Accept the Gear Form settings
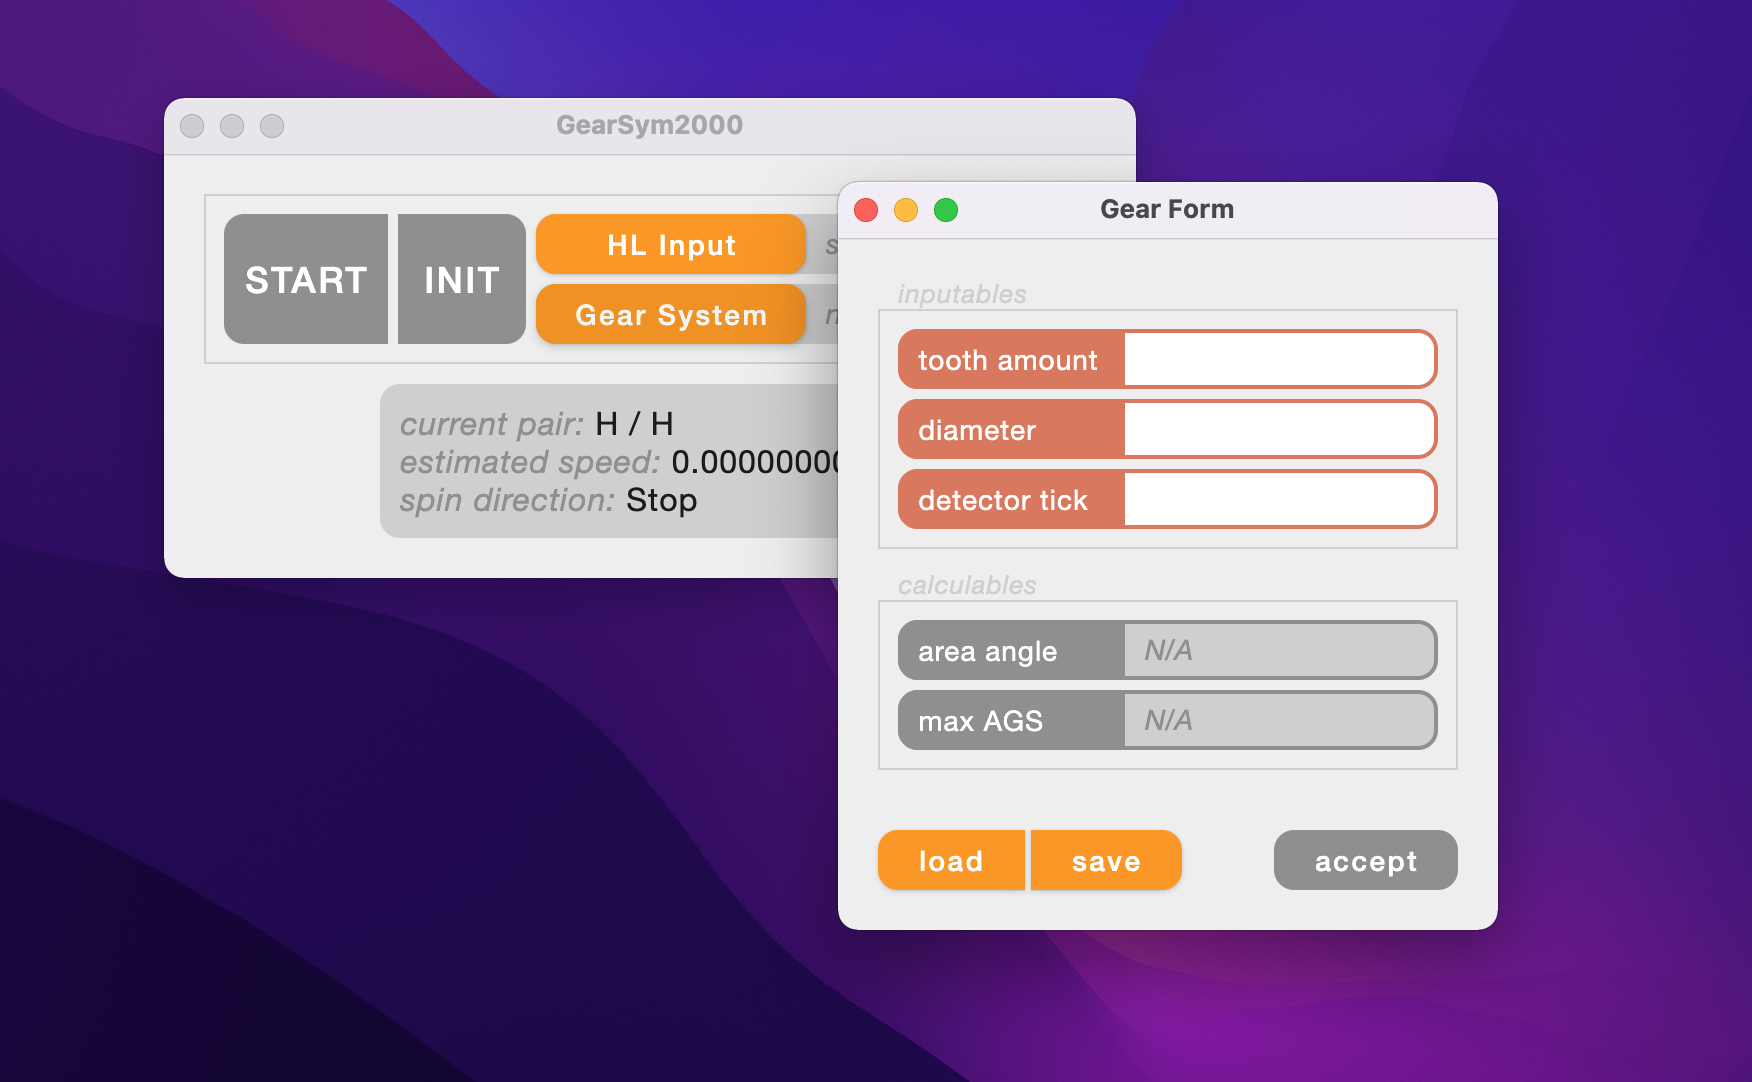The height and width of the screenshot is (1082, 1752). 1366,860
